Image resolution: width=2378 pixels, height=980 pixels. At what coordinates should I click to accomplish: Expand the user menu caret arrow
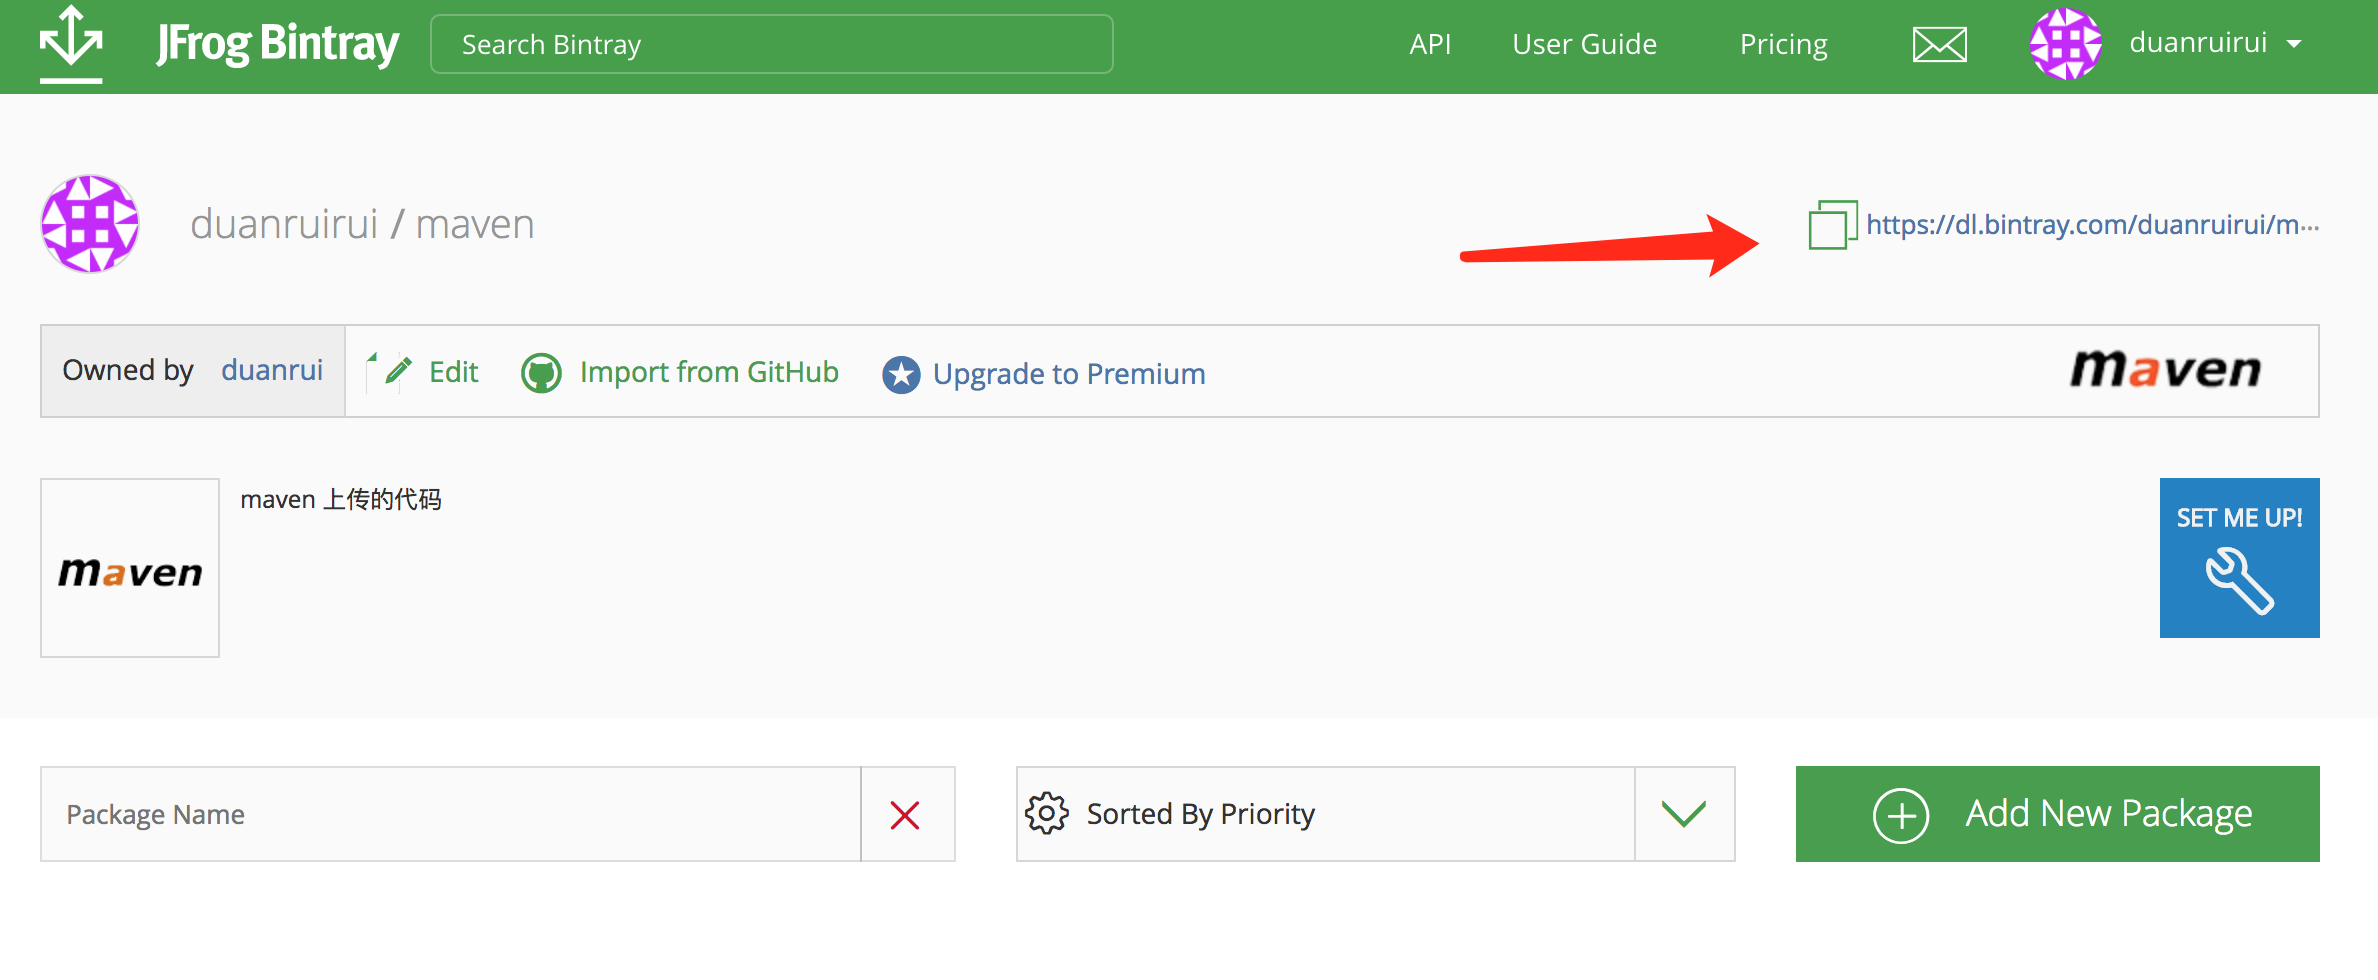point(2294,44)
